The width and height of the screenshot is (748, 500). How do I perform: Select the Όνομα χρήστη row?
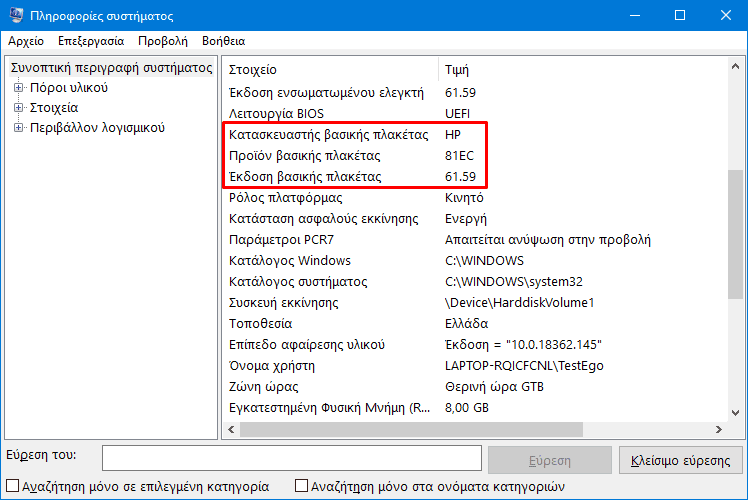[475, 365]
